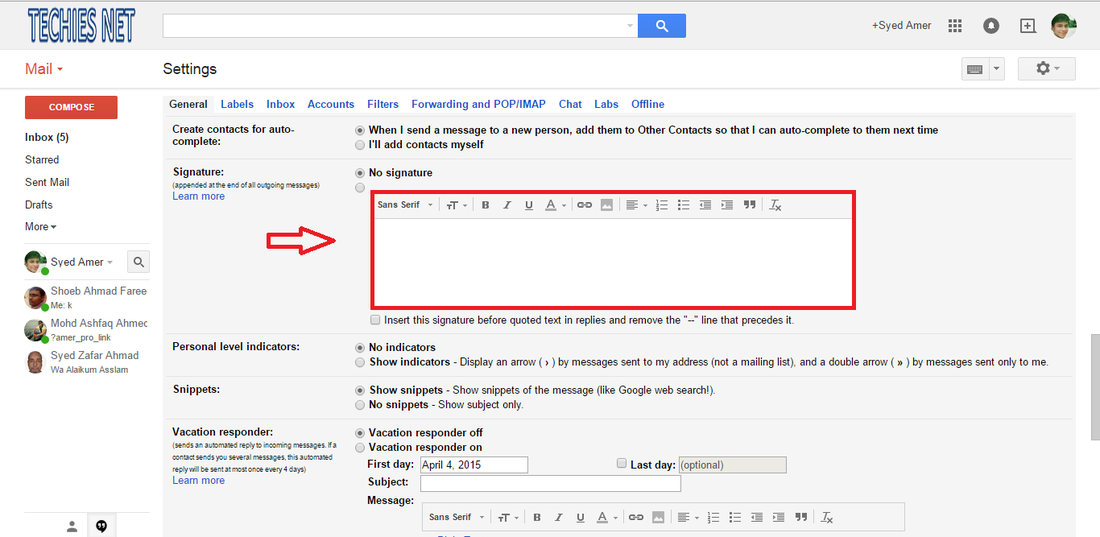Toggle italic in signature toolbar
Image resolution: width=1100 pixels, height=537 pixels.
(x=507, y=205)
